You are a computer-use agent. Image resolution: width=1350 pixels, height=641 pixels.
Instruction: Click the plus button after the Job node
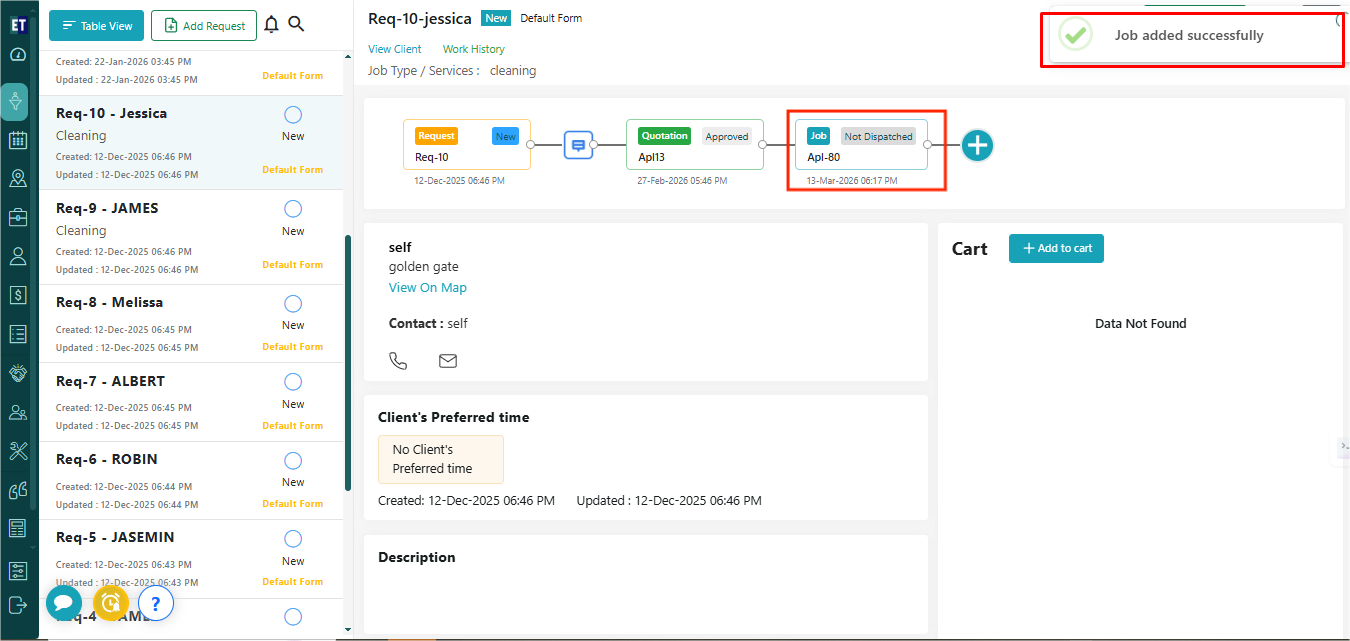tap(976, 145)
